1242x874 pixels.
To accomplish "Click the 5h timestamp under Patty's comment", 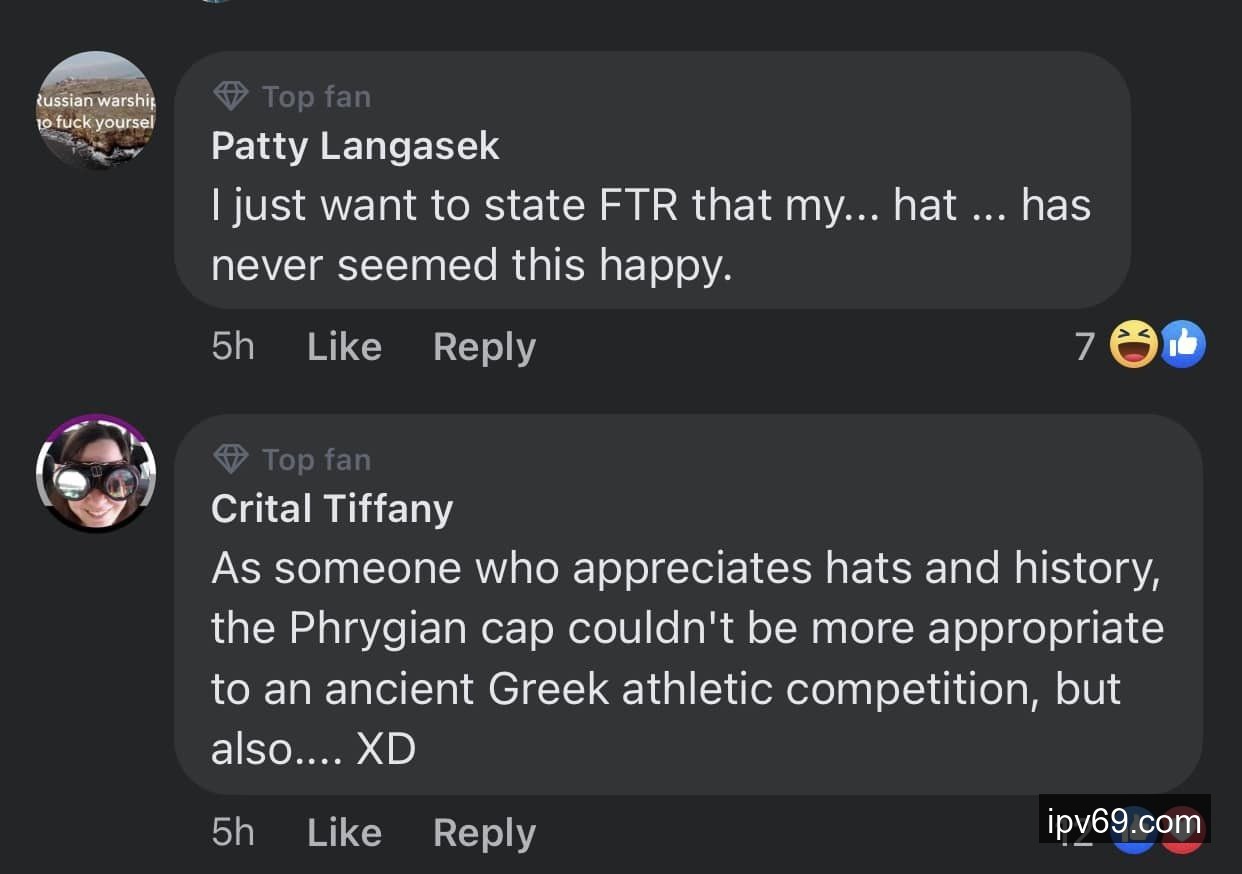I will pos(233,347).
